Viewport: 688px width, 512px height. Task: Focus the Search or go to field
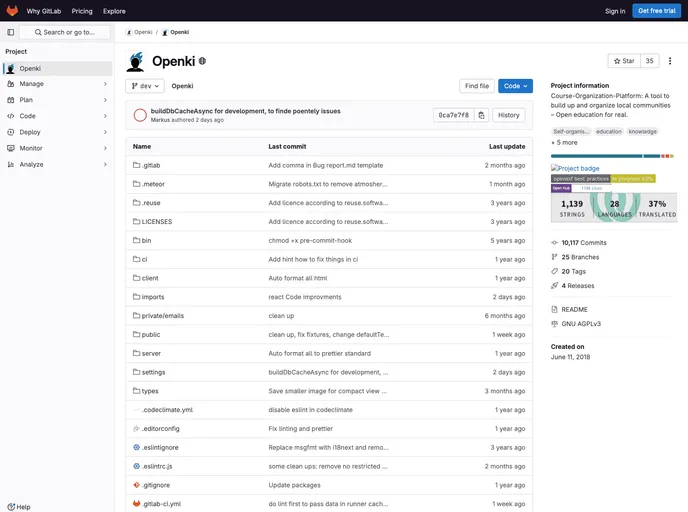click(x=65, y=32)
